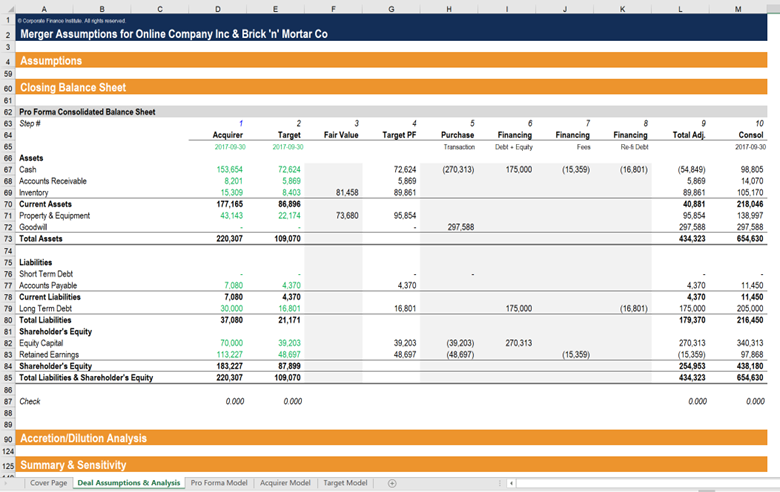Select the Consol column heading

(x=751, y=135)
